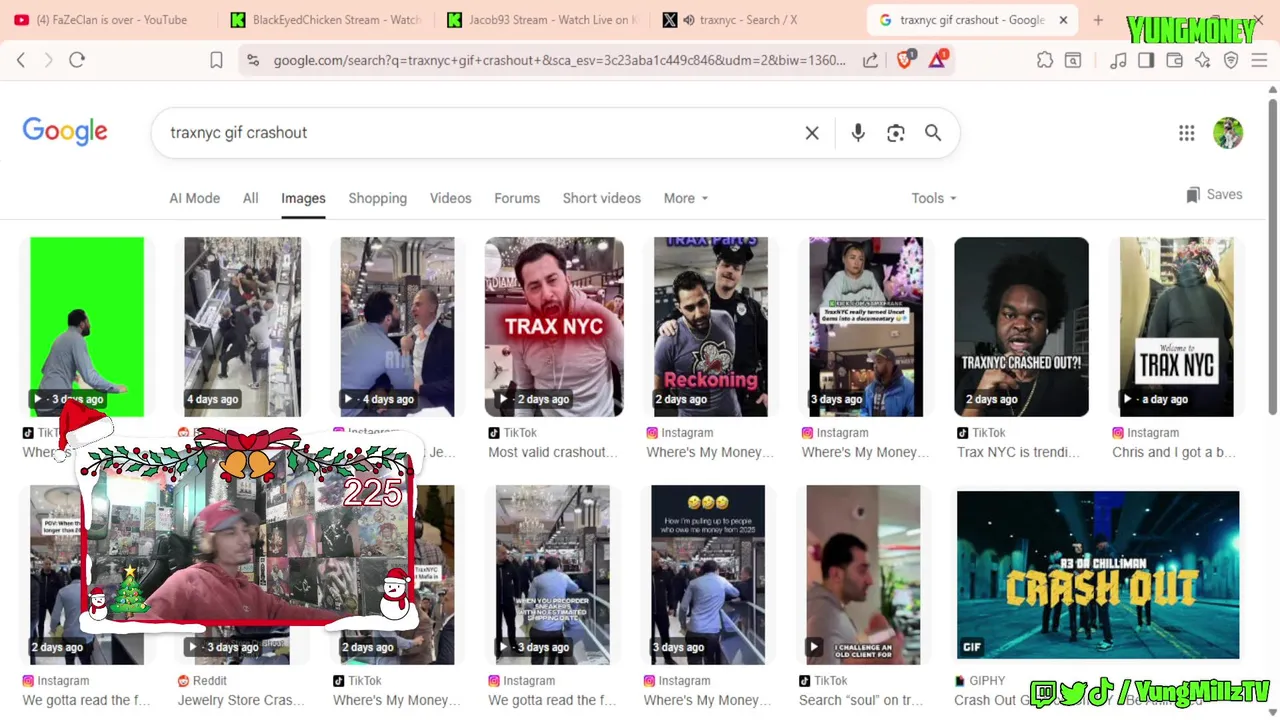
Task: Select the Images tab
Action: pyautogui.click(x=303, y=198)
